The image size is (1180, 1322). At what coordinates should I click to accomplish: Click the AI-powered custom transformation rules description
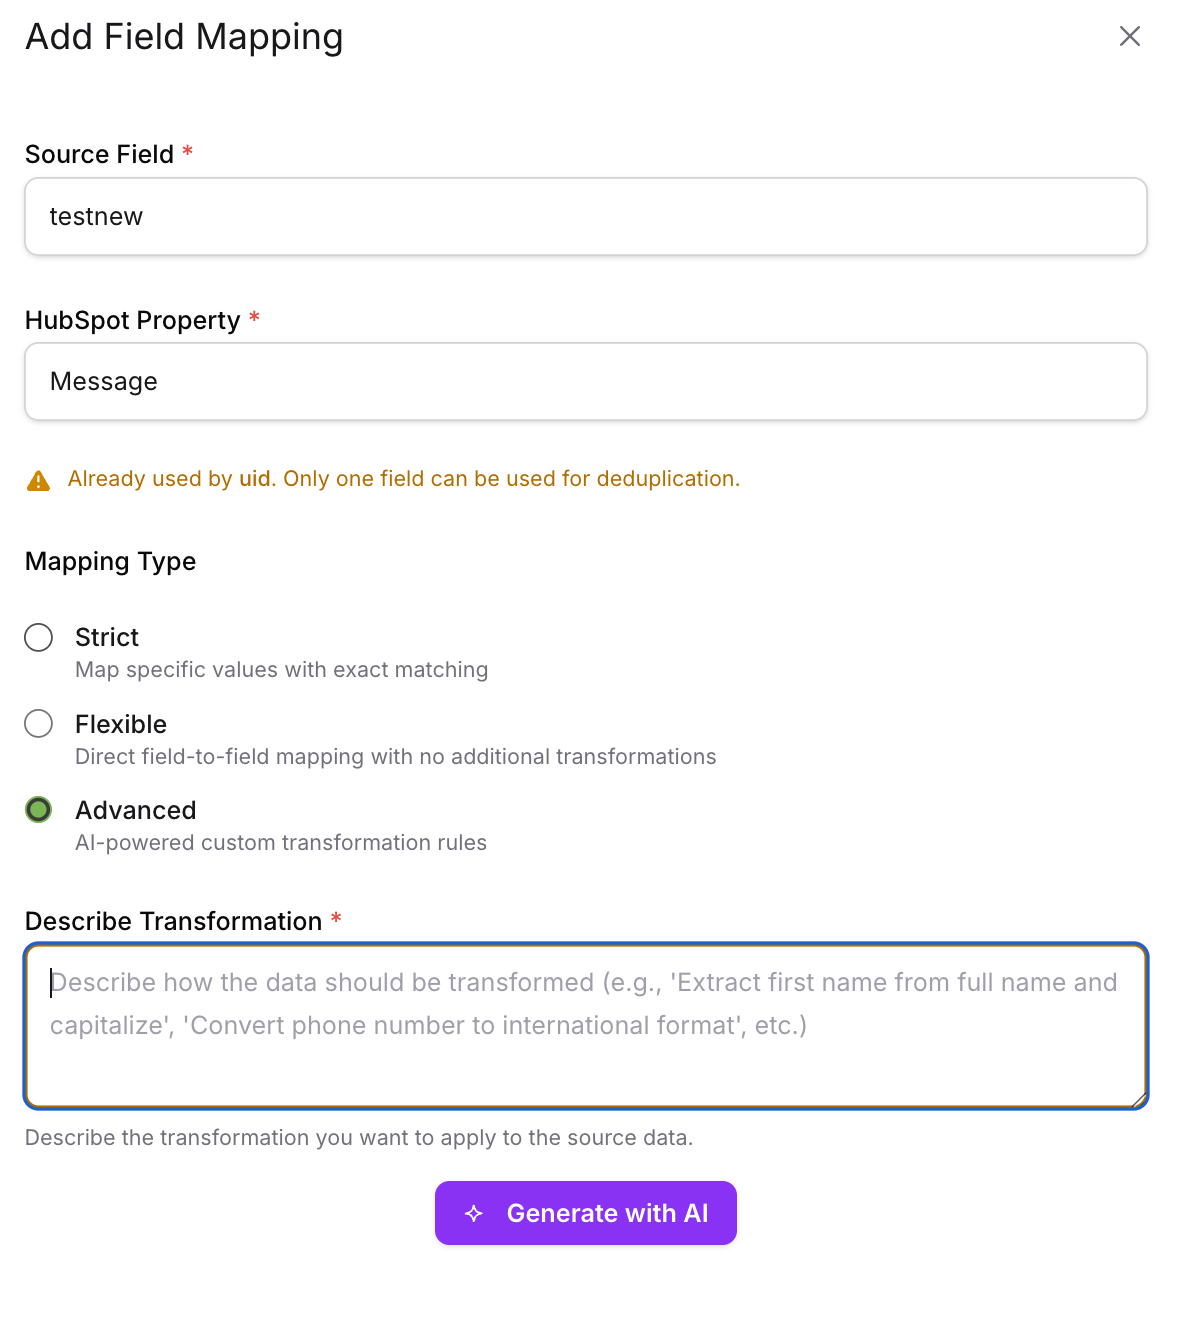click(281, 843)
